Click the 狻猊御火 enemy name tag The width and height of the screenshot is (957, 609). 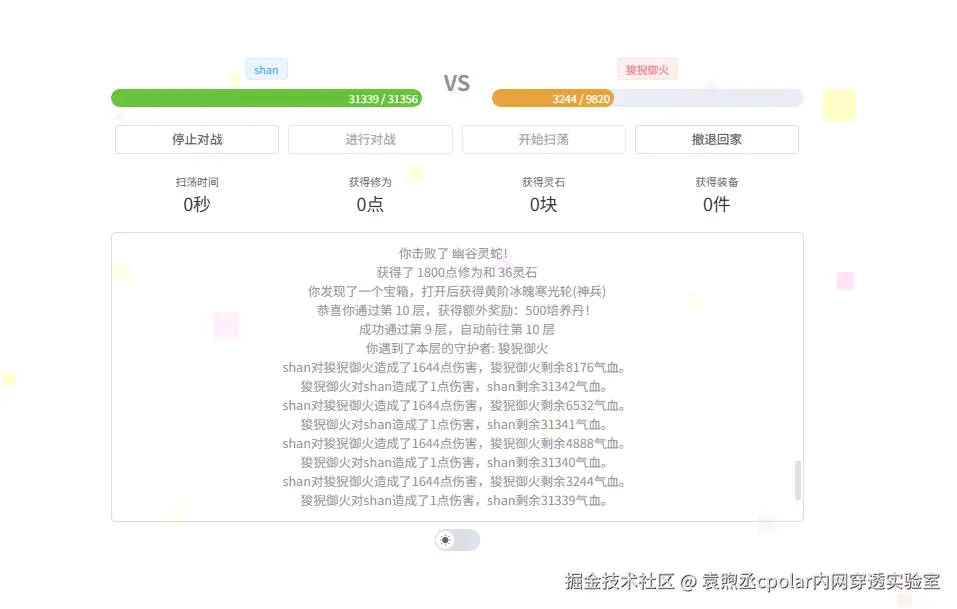pyautogui.click(x=647, y=70)
